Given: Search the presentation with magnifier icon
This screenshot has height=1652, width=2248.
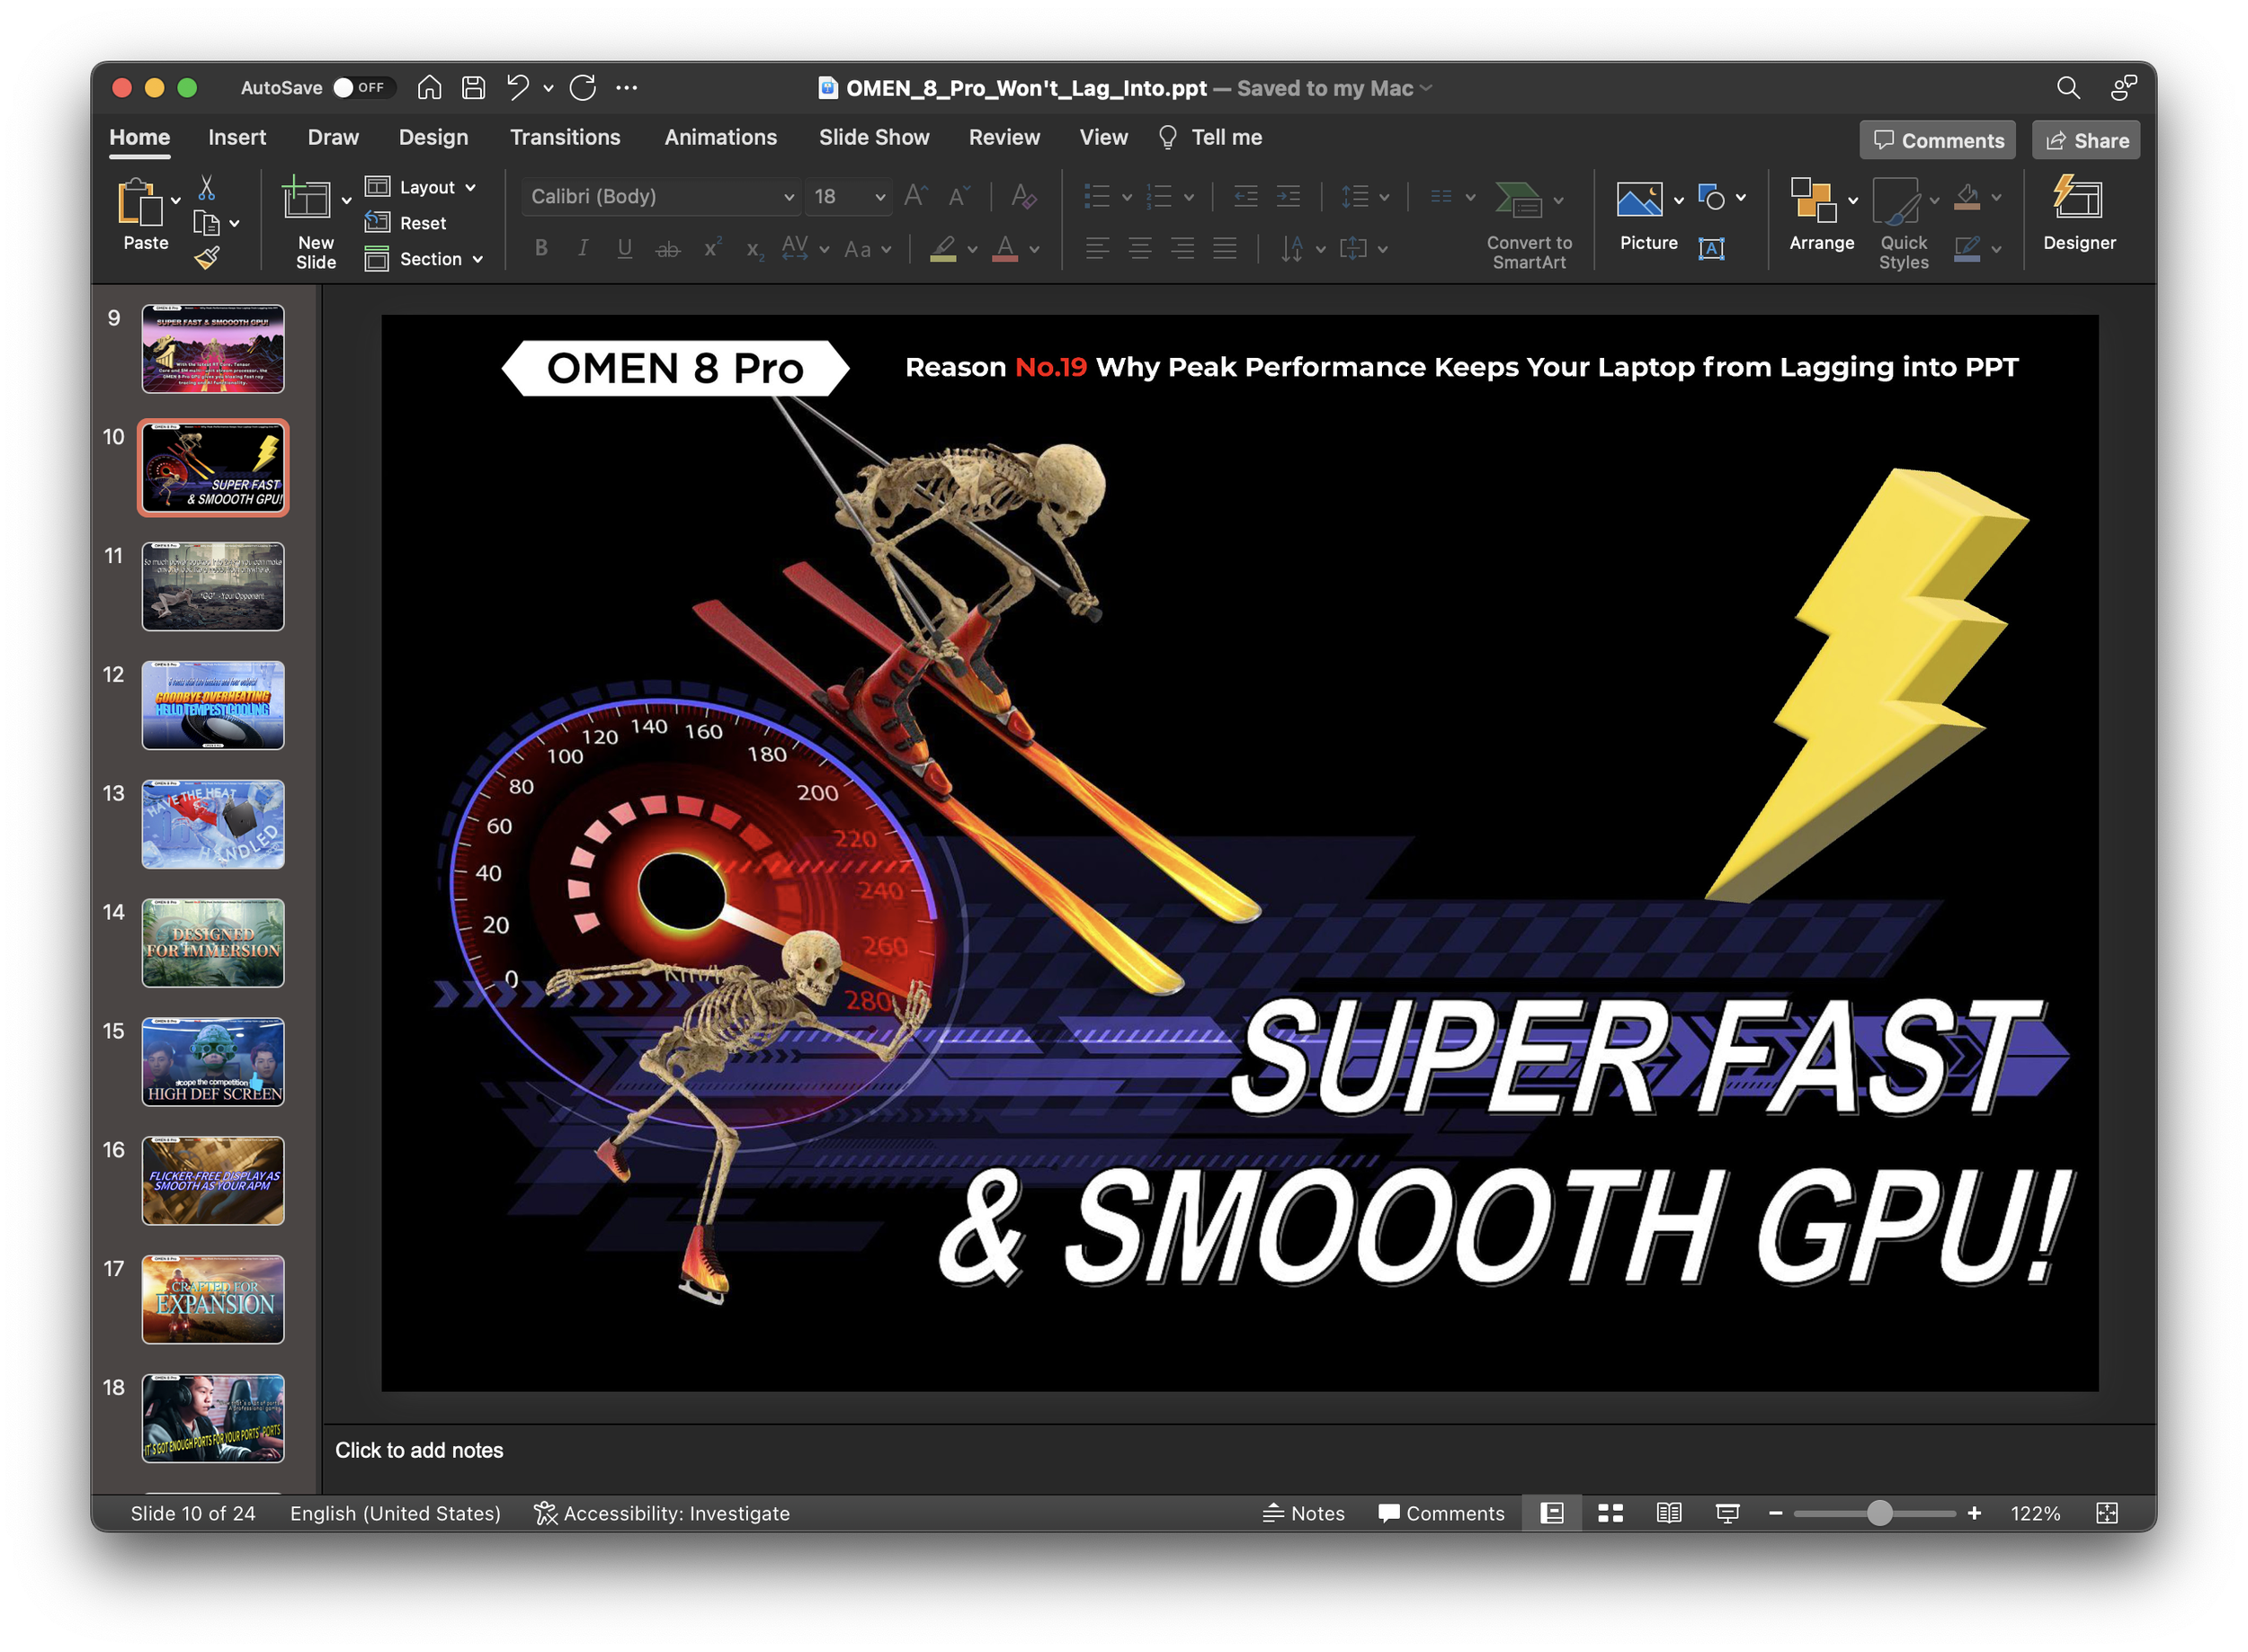Looking at the screenshot, I should tap(2067, 88).
